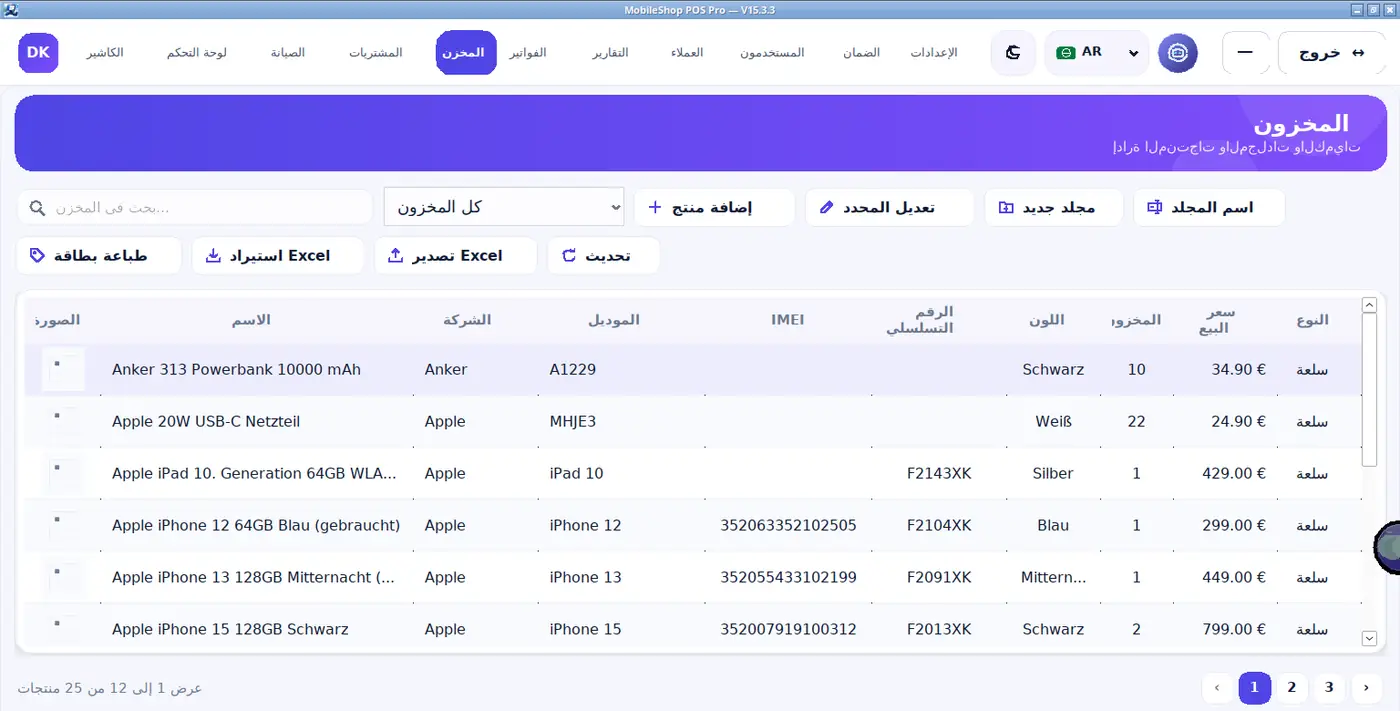The image size is (1400, 711).
Task: Click the table scrollbar down arrow
Action: point(1370,638)
